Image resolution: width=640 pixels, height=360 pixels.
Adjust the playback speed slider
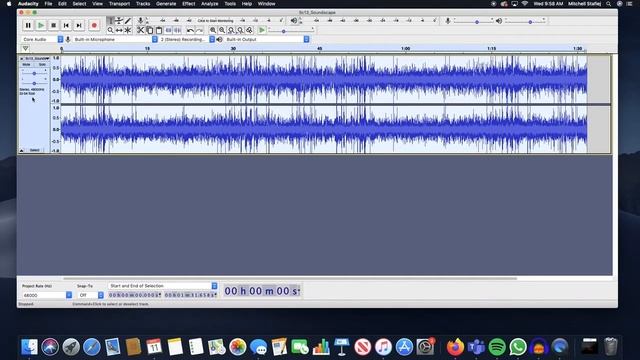click(291, 31)
